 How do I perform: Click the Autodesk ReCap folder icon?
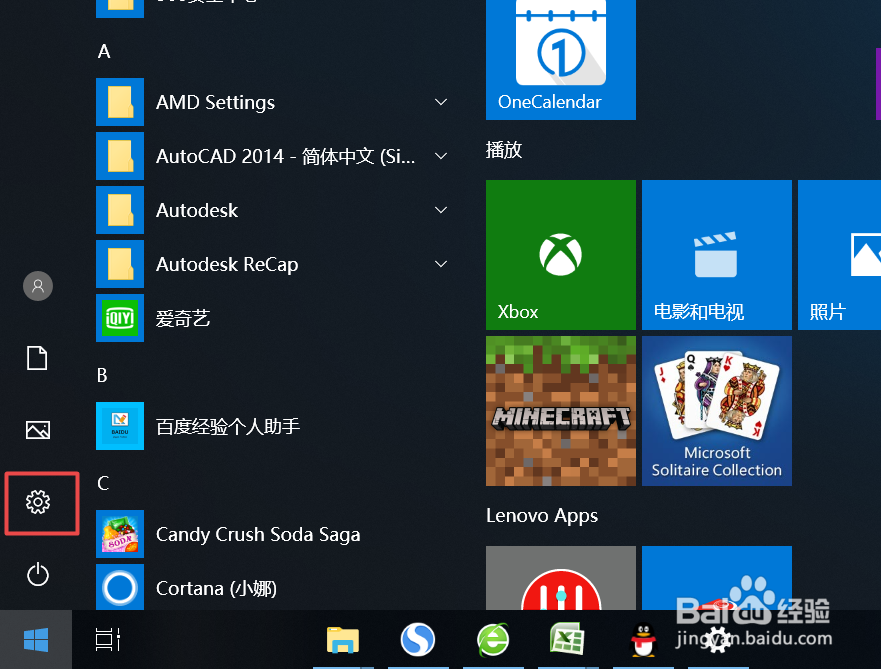point(120,264)
